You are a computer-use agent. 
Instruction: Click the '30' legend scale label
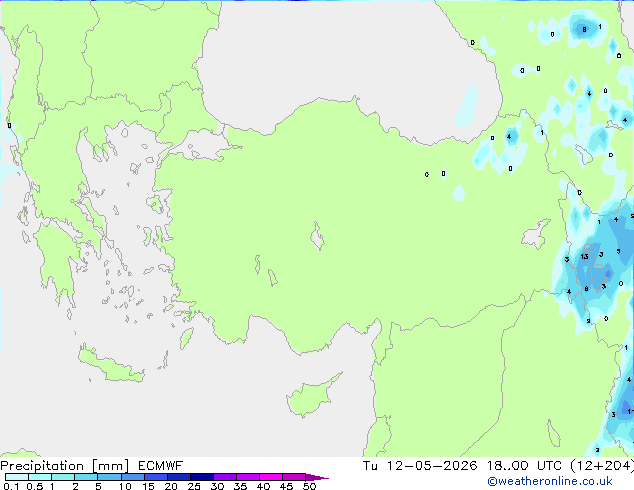(x=218, y=486)
